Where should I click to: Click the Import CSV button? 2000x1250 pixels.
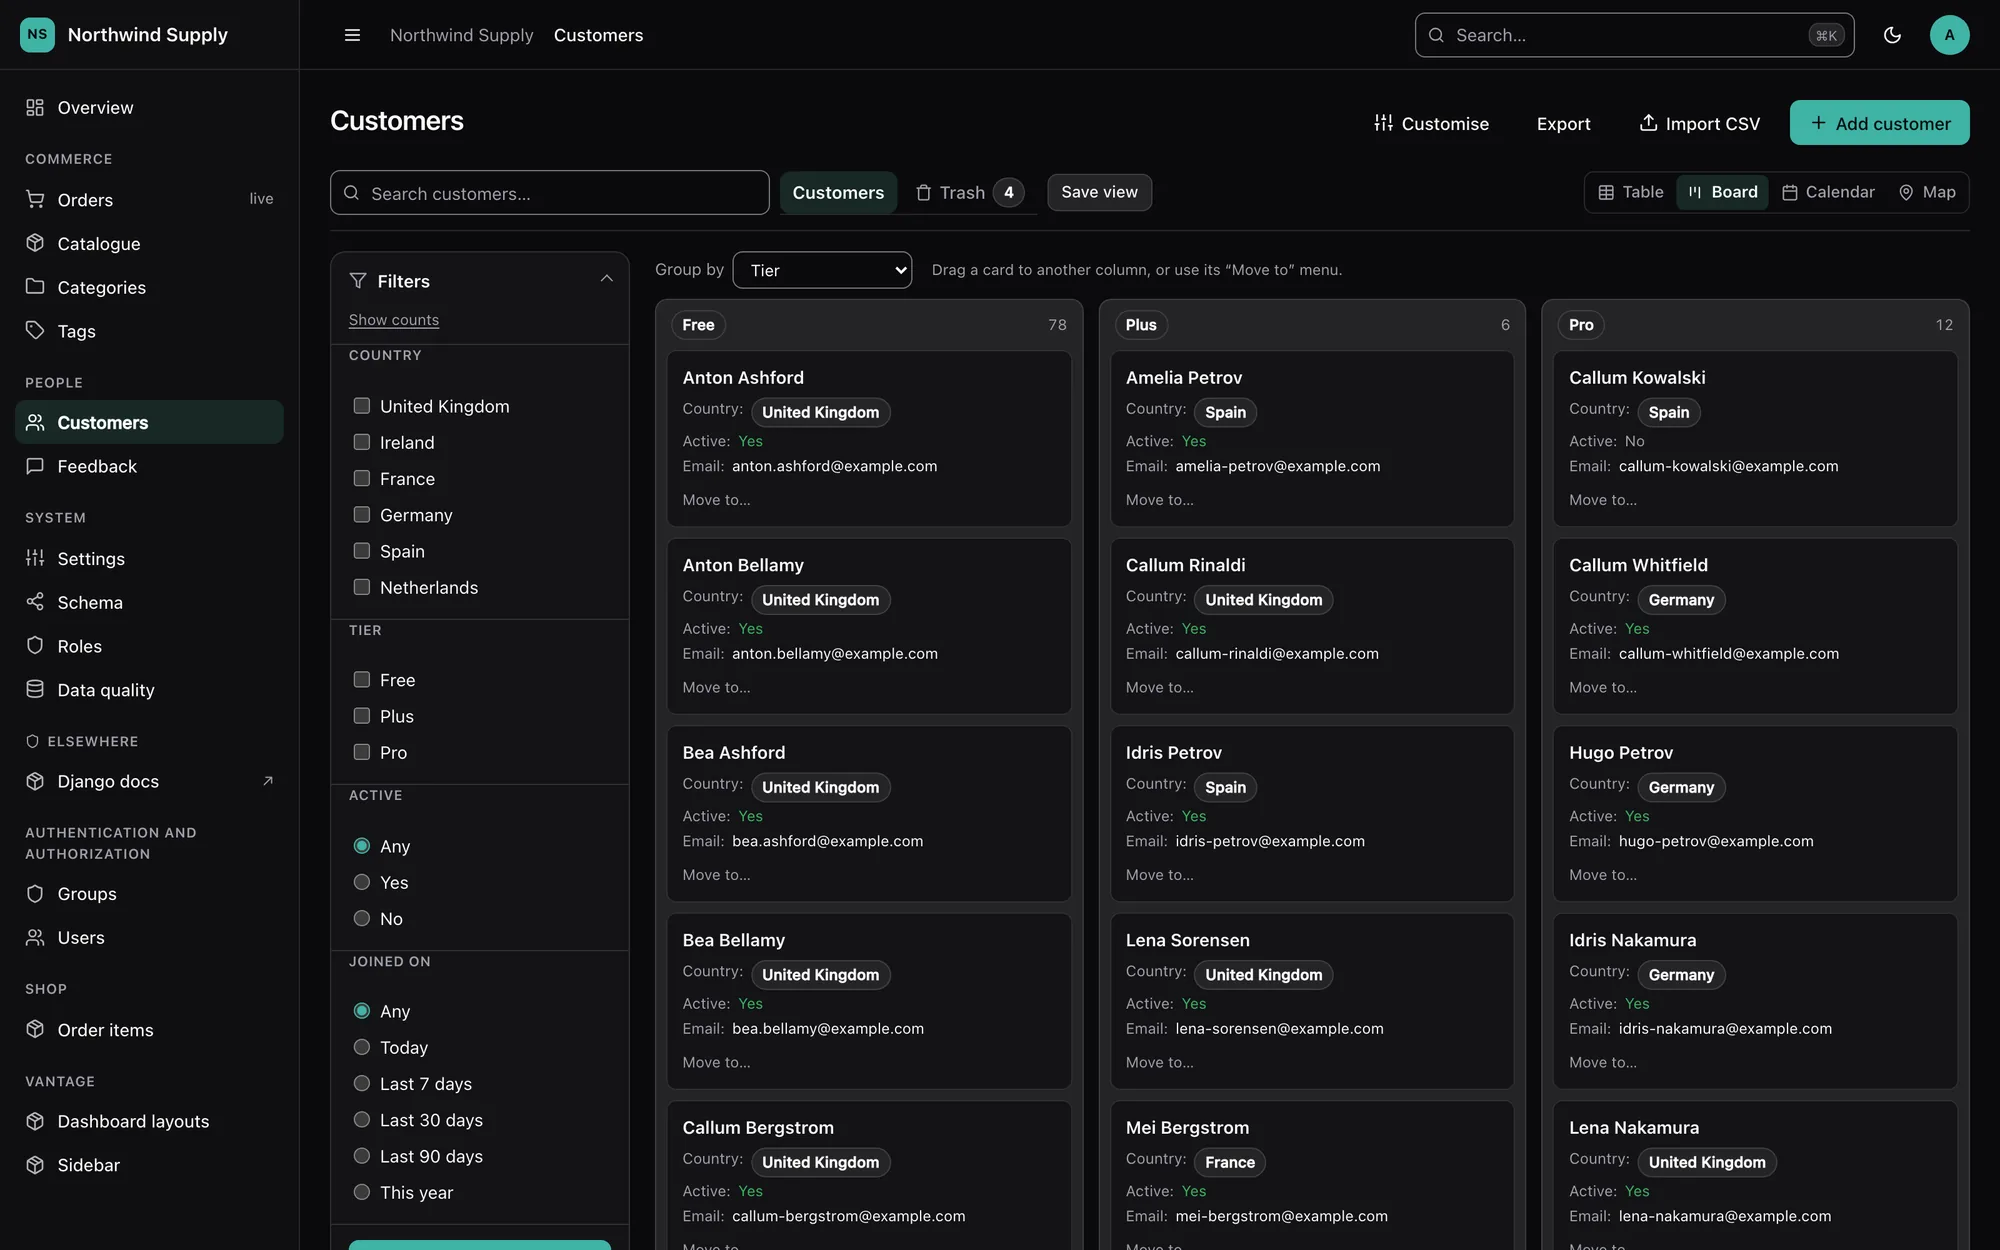pyautogui.click(x=1699, y=123)
